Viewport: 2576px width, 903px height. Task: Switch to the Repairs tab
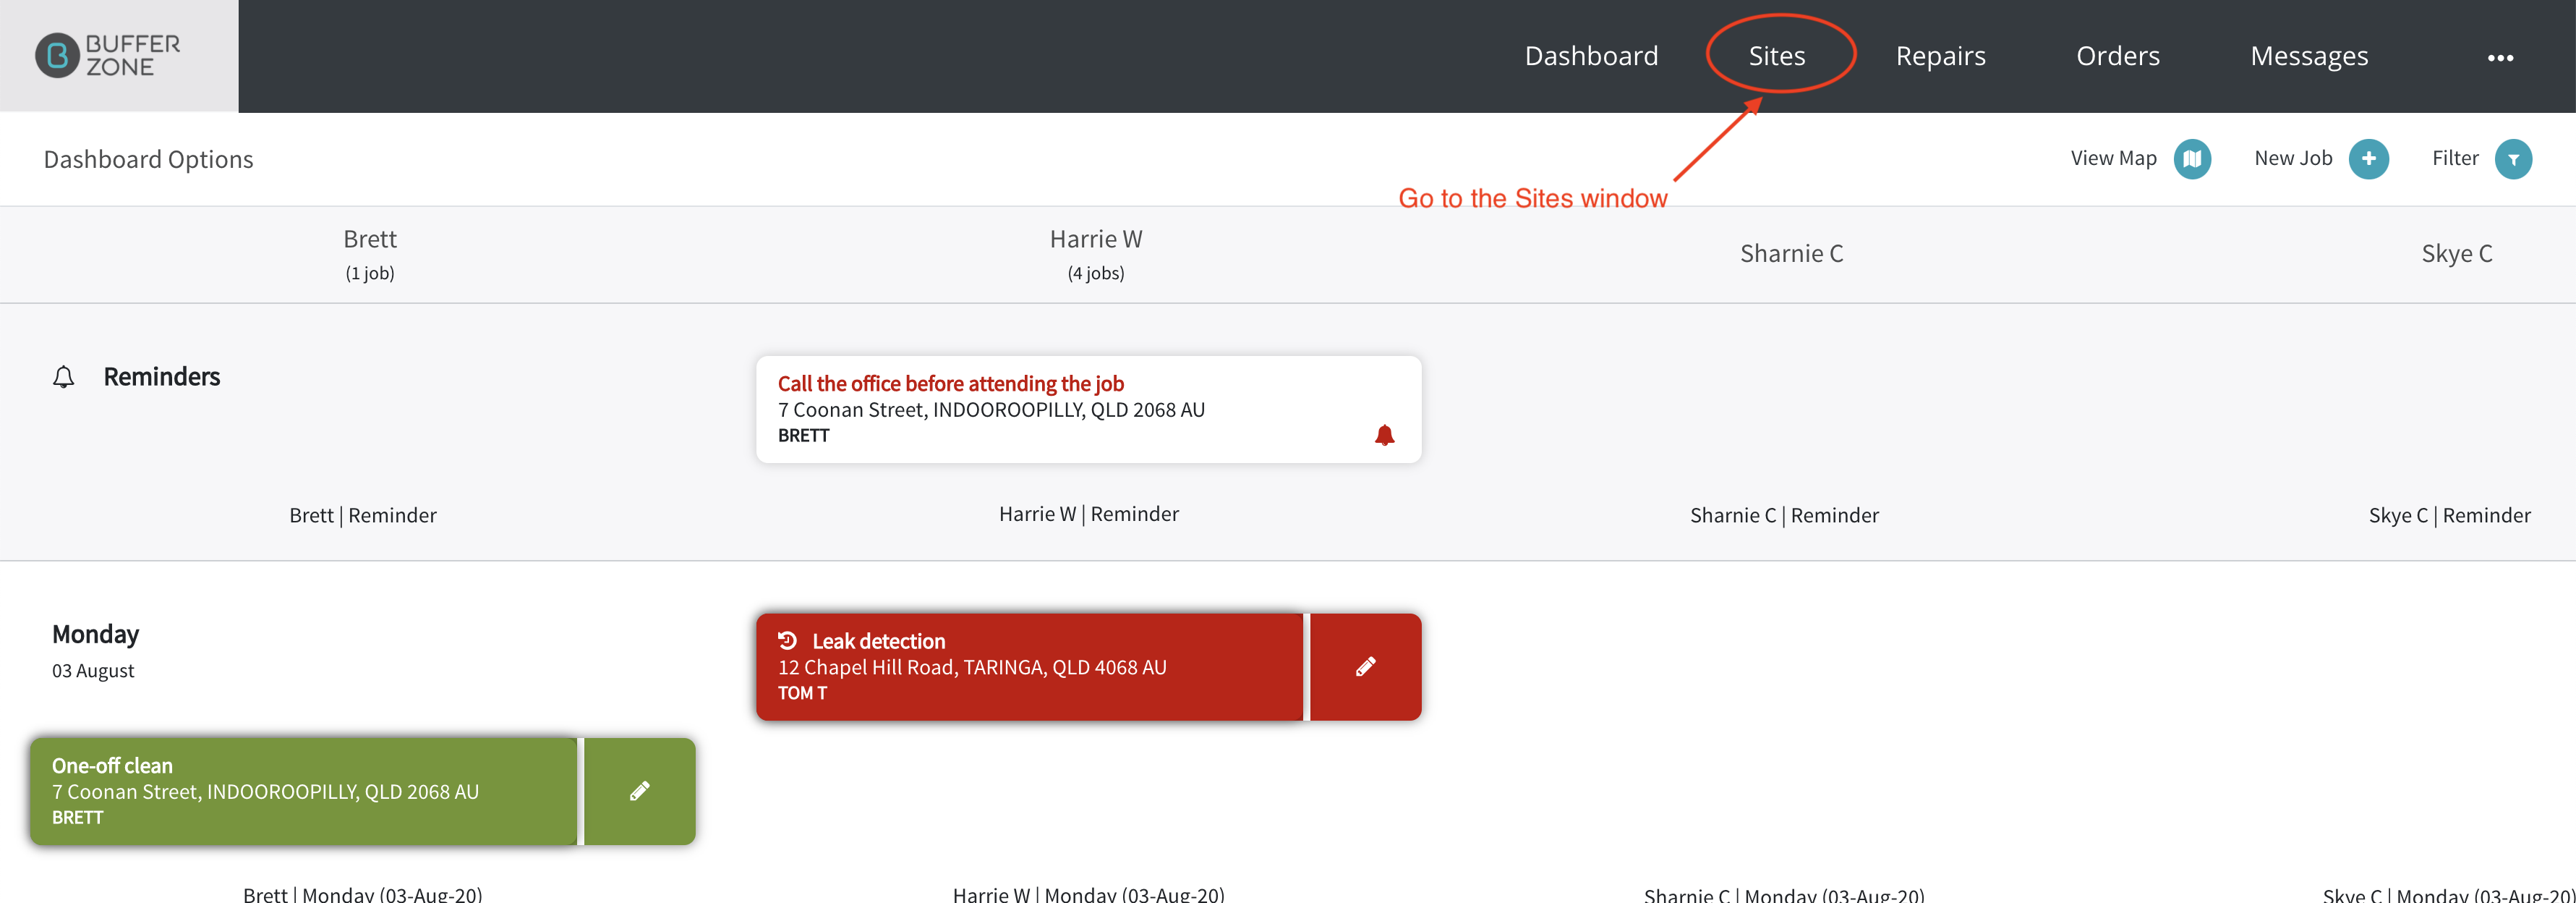coord(1940,55)
